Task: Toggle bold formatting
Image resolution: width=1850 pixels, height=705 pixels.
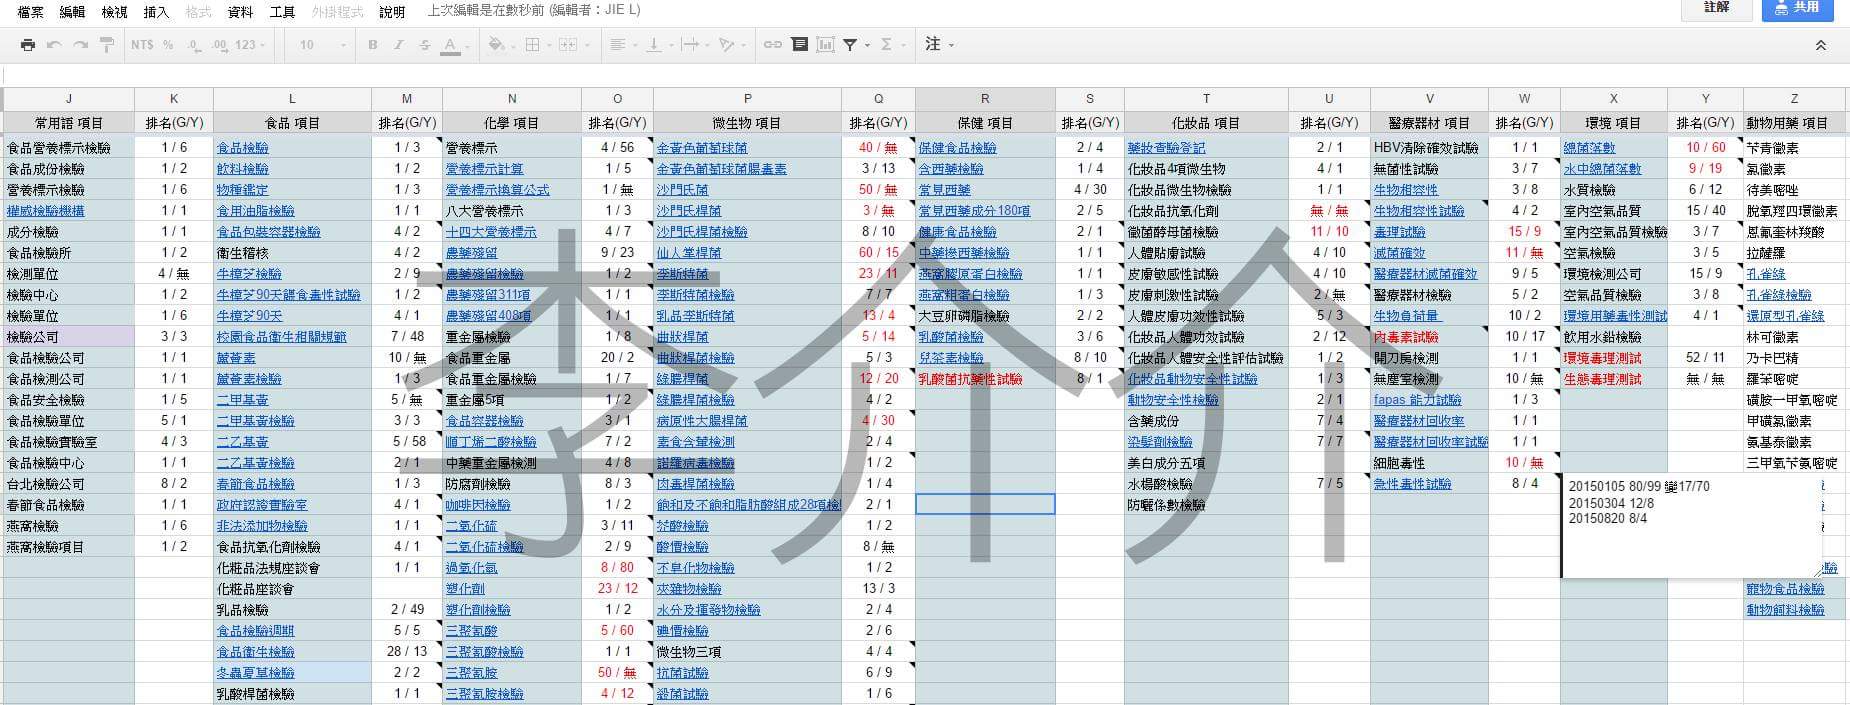Action: [373, 45]
